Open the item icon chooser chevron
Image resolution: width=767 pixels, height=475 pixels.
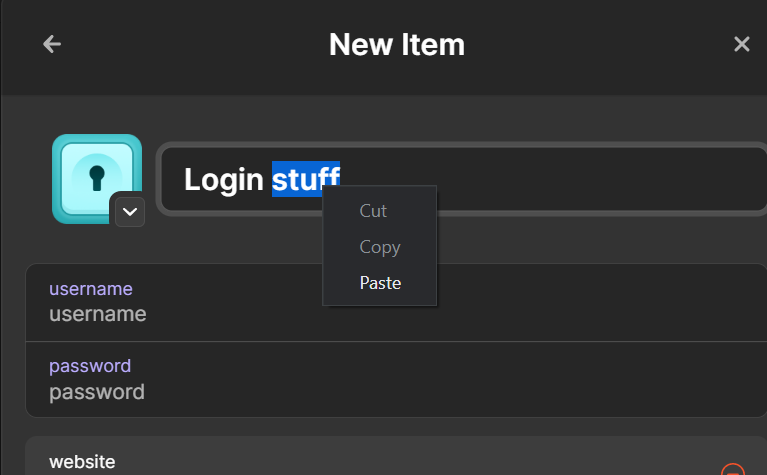[130, 211]
